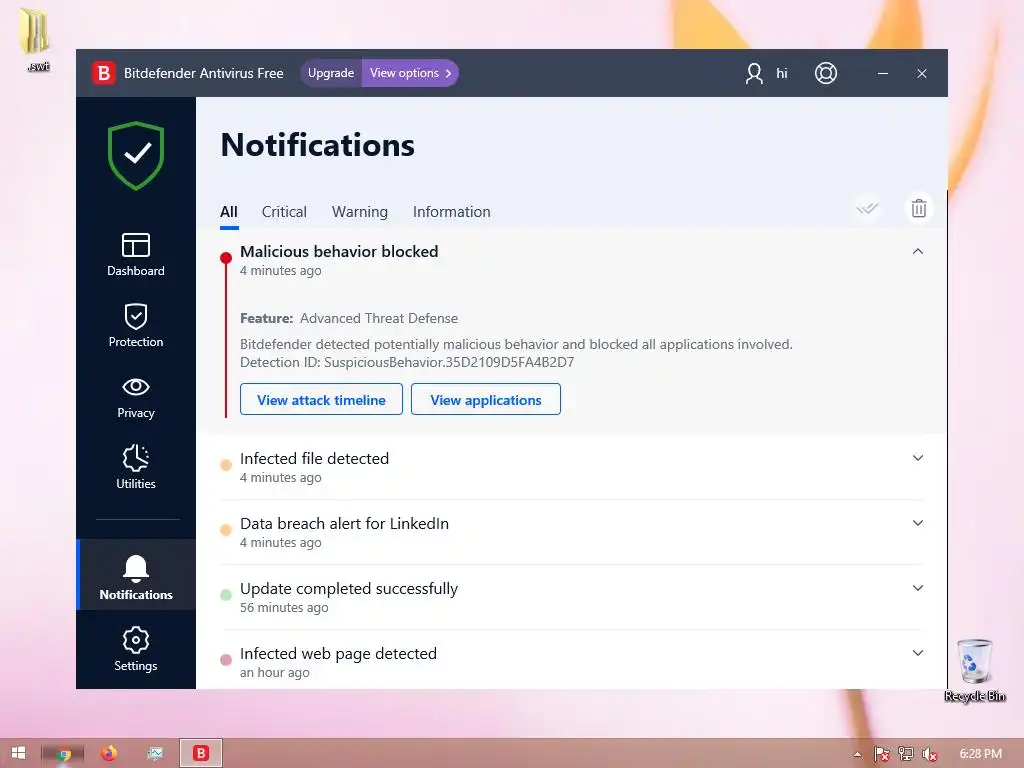Image resolution: width=1024 pixels, height=768 pixels.
Task: Mark all notifications as read
Action: click(x=868, y=208)
